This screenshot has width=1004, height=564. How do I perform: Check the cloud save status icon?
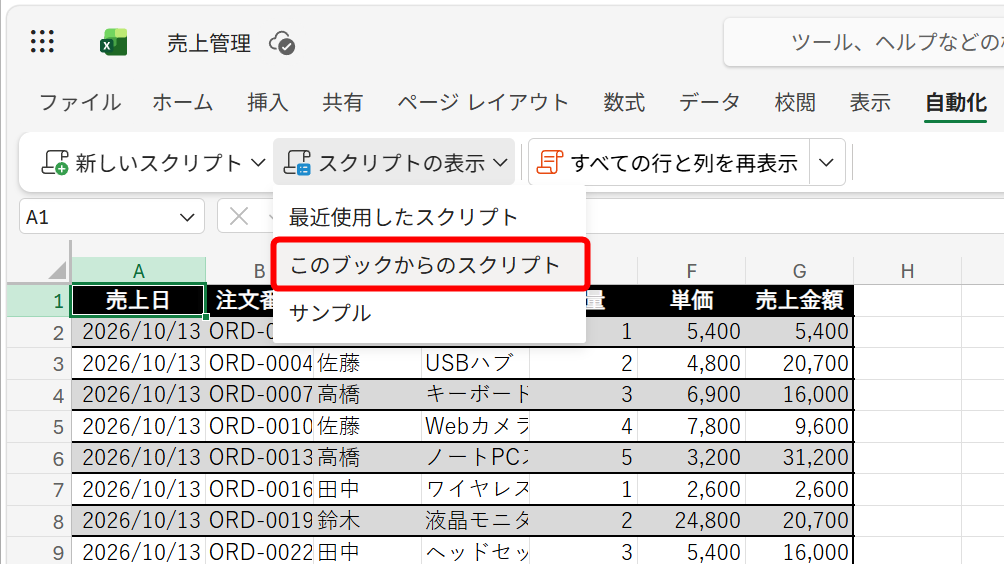pos(282,44)
